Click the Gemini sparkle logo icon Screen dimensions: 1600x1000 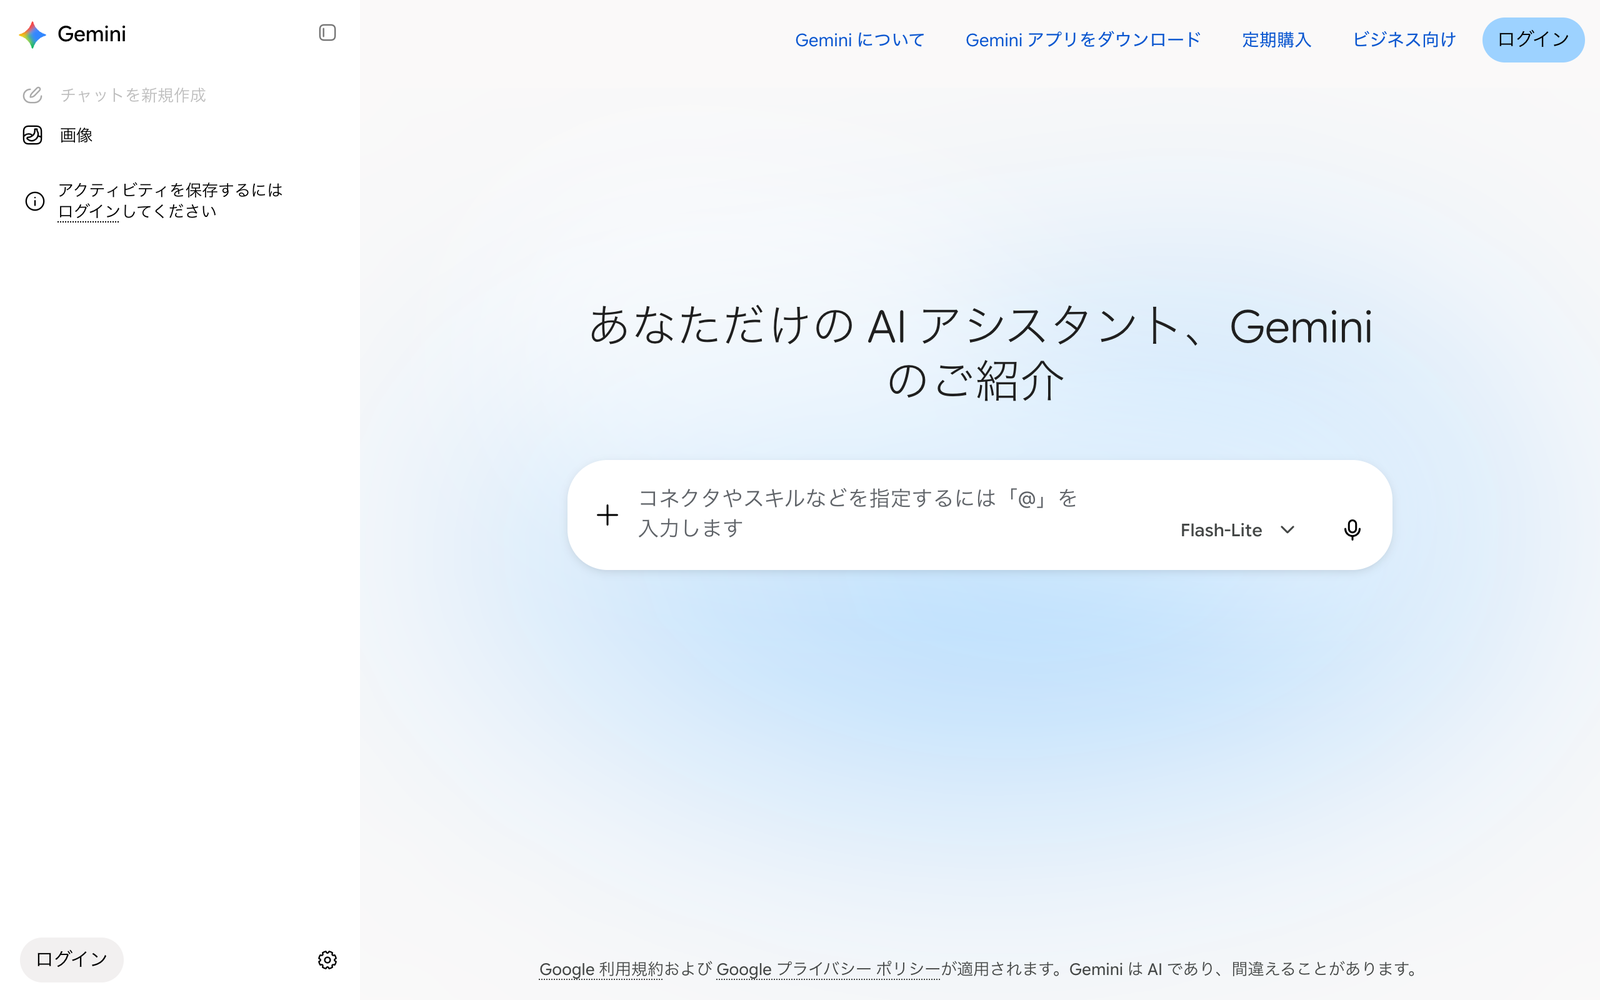[32, 34]
